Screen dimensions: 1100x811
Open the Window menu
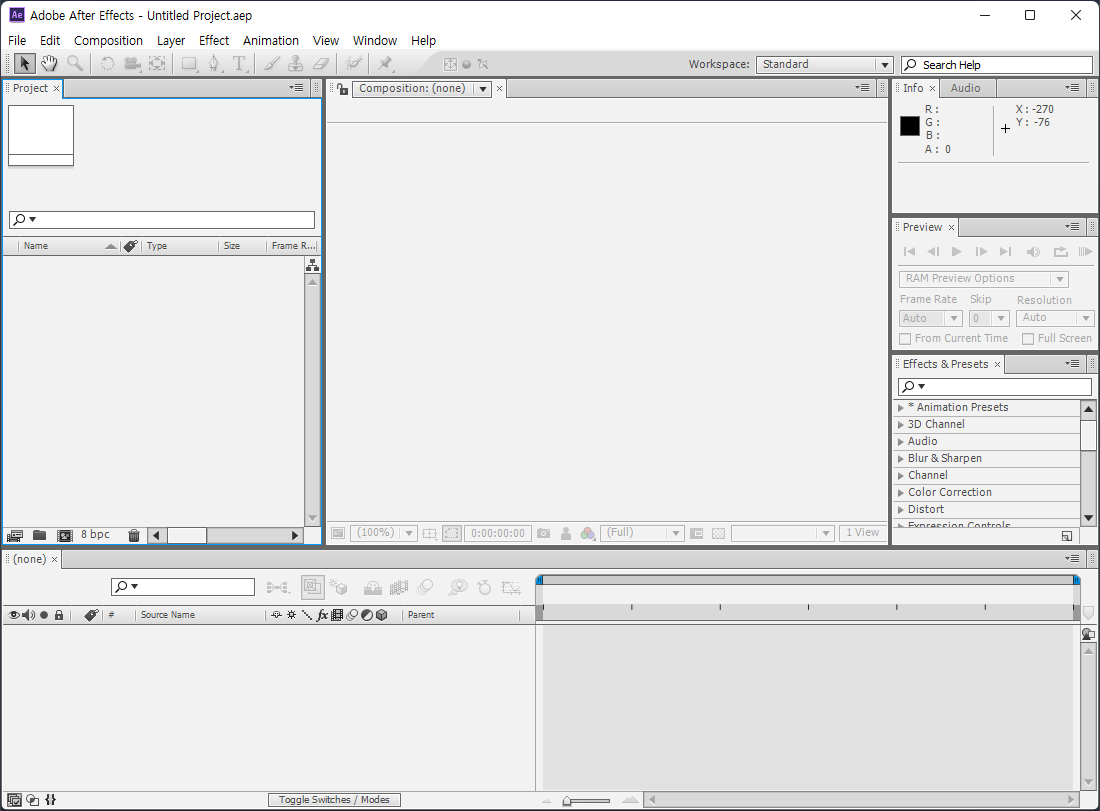[375, 41]
